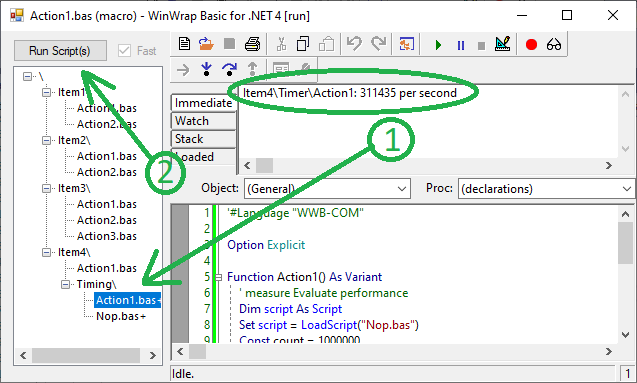Select Action3.bas under Item3

point(107,236)
